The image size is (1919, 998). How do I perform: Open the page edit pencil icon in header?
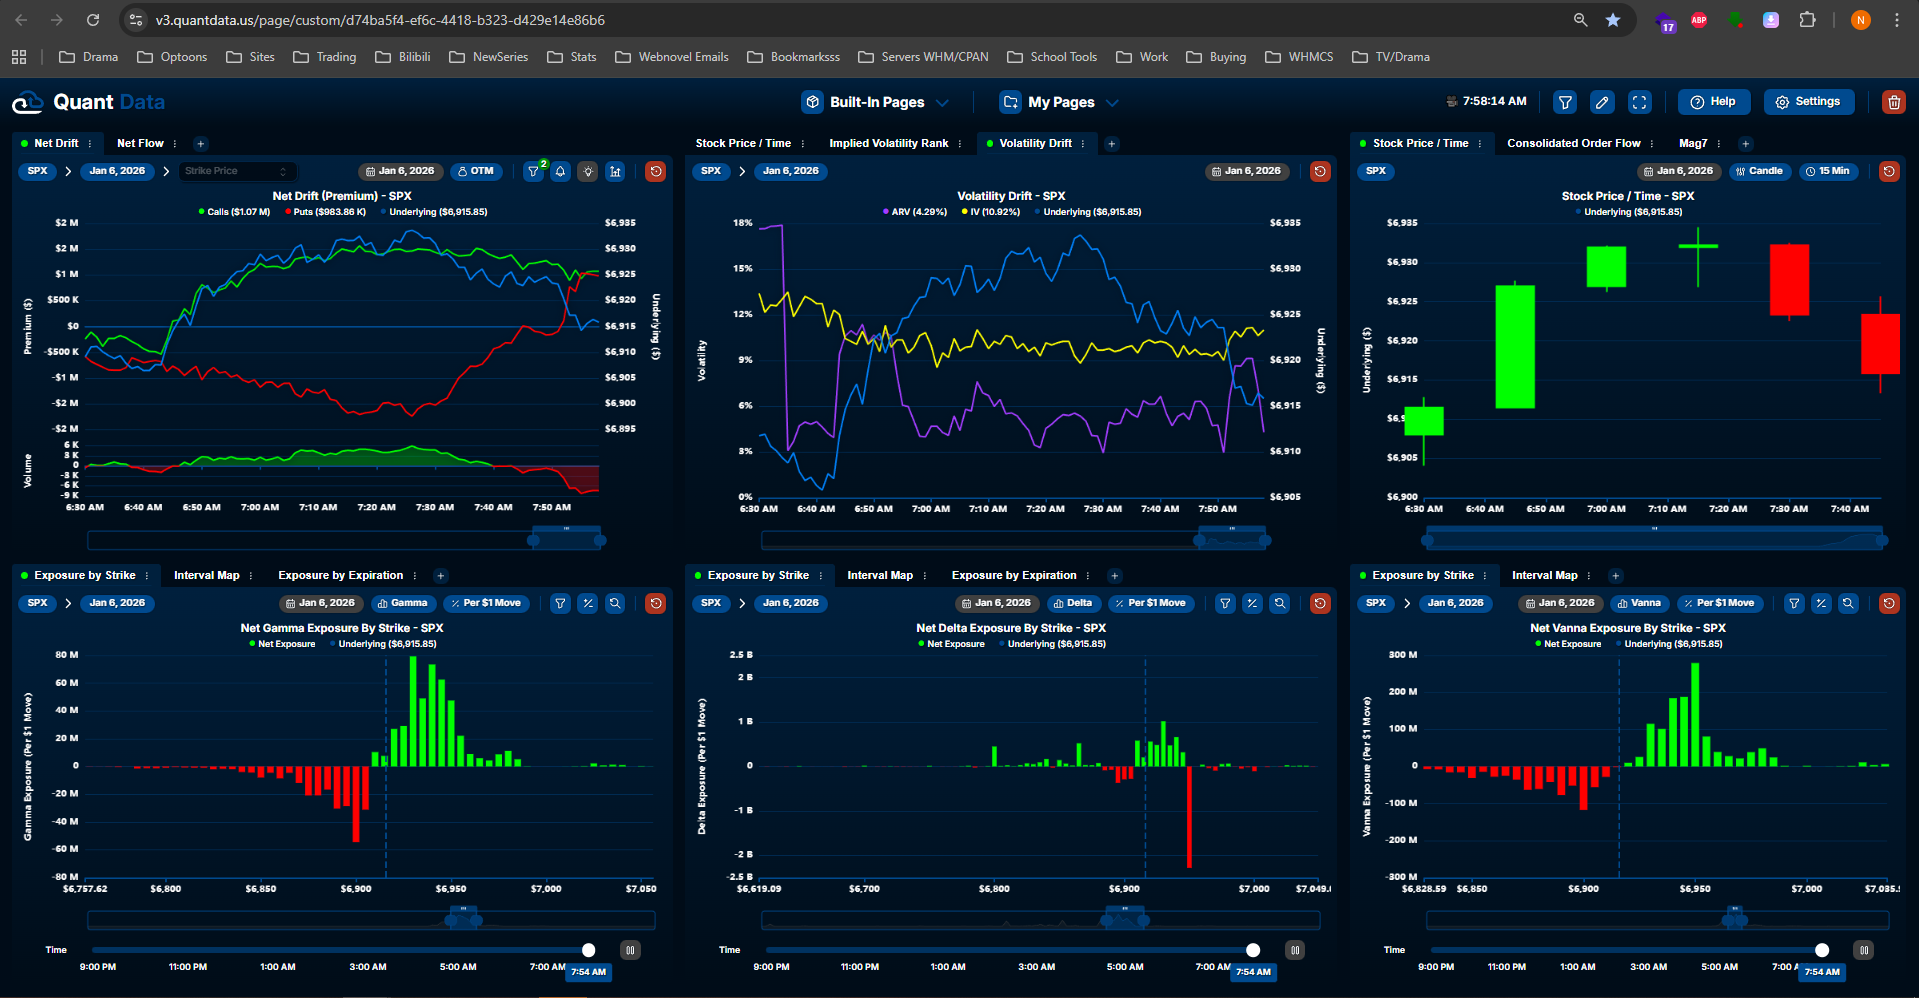1602,102
